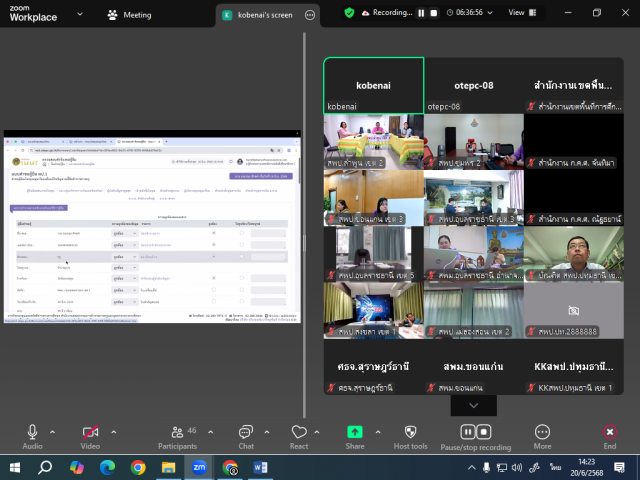Stop recording from the top bar
The image size is (640, 480).
tap(434, 13)
